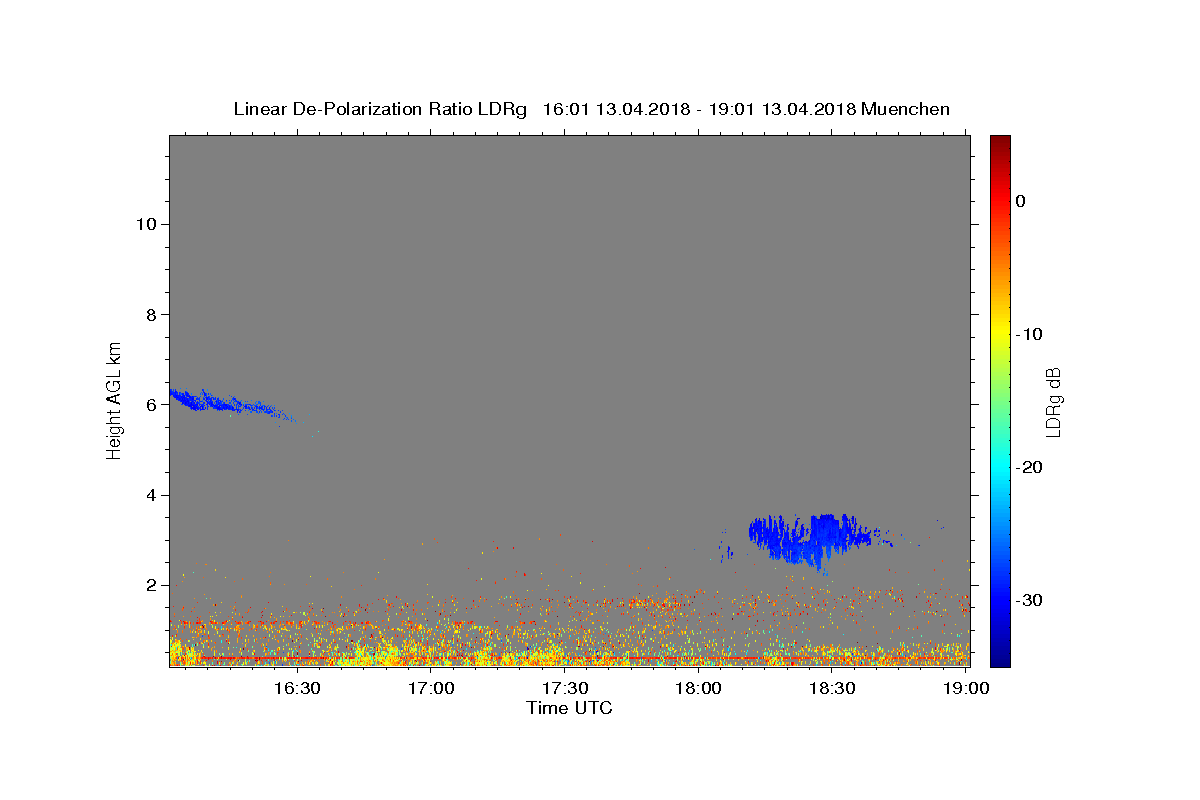This screenshot has height=800, width=1200.
Task: Click the plot title 'Linear De-Polarization Ratio LDRg'
Action: click(380, 109)
